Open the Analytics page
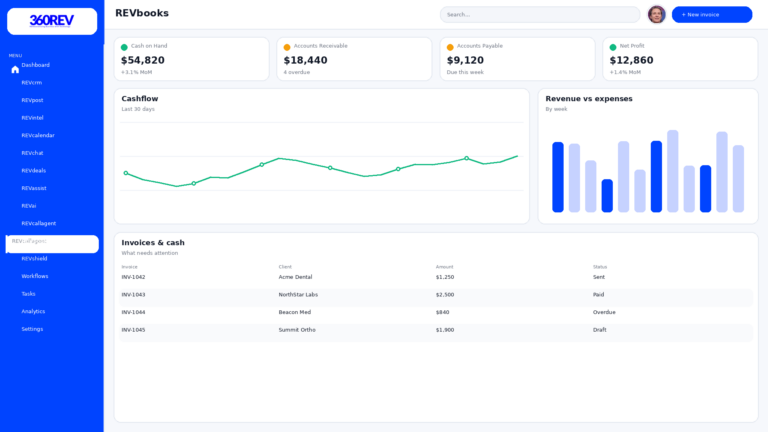768x432 pixels. pos(33,311)
